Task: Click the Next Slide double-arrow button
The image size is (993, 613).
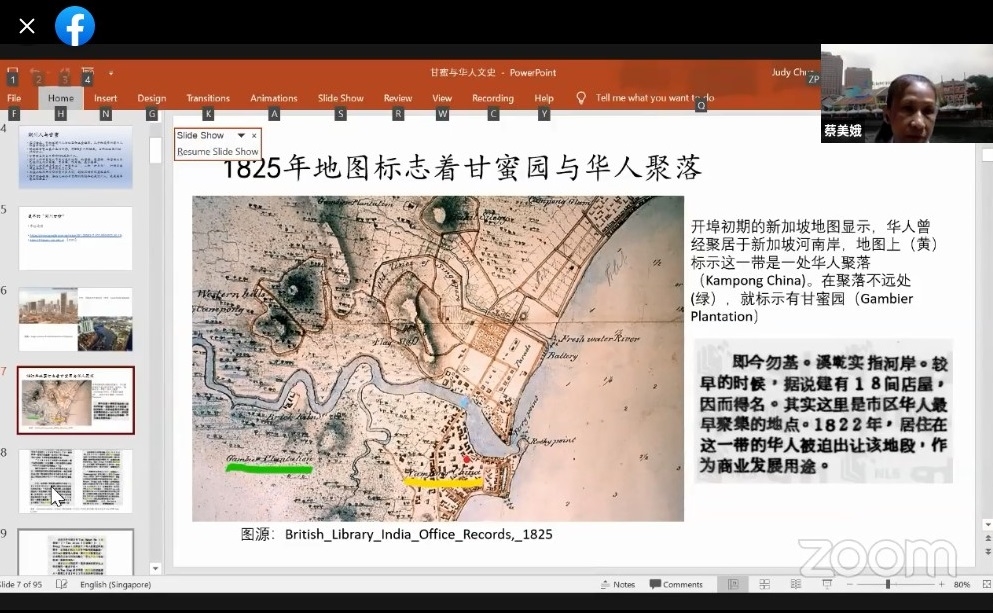Action: tap(987, 552)
